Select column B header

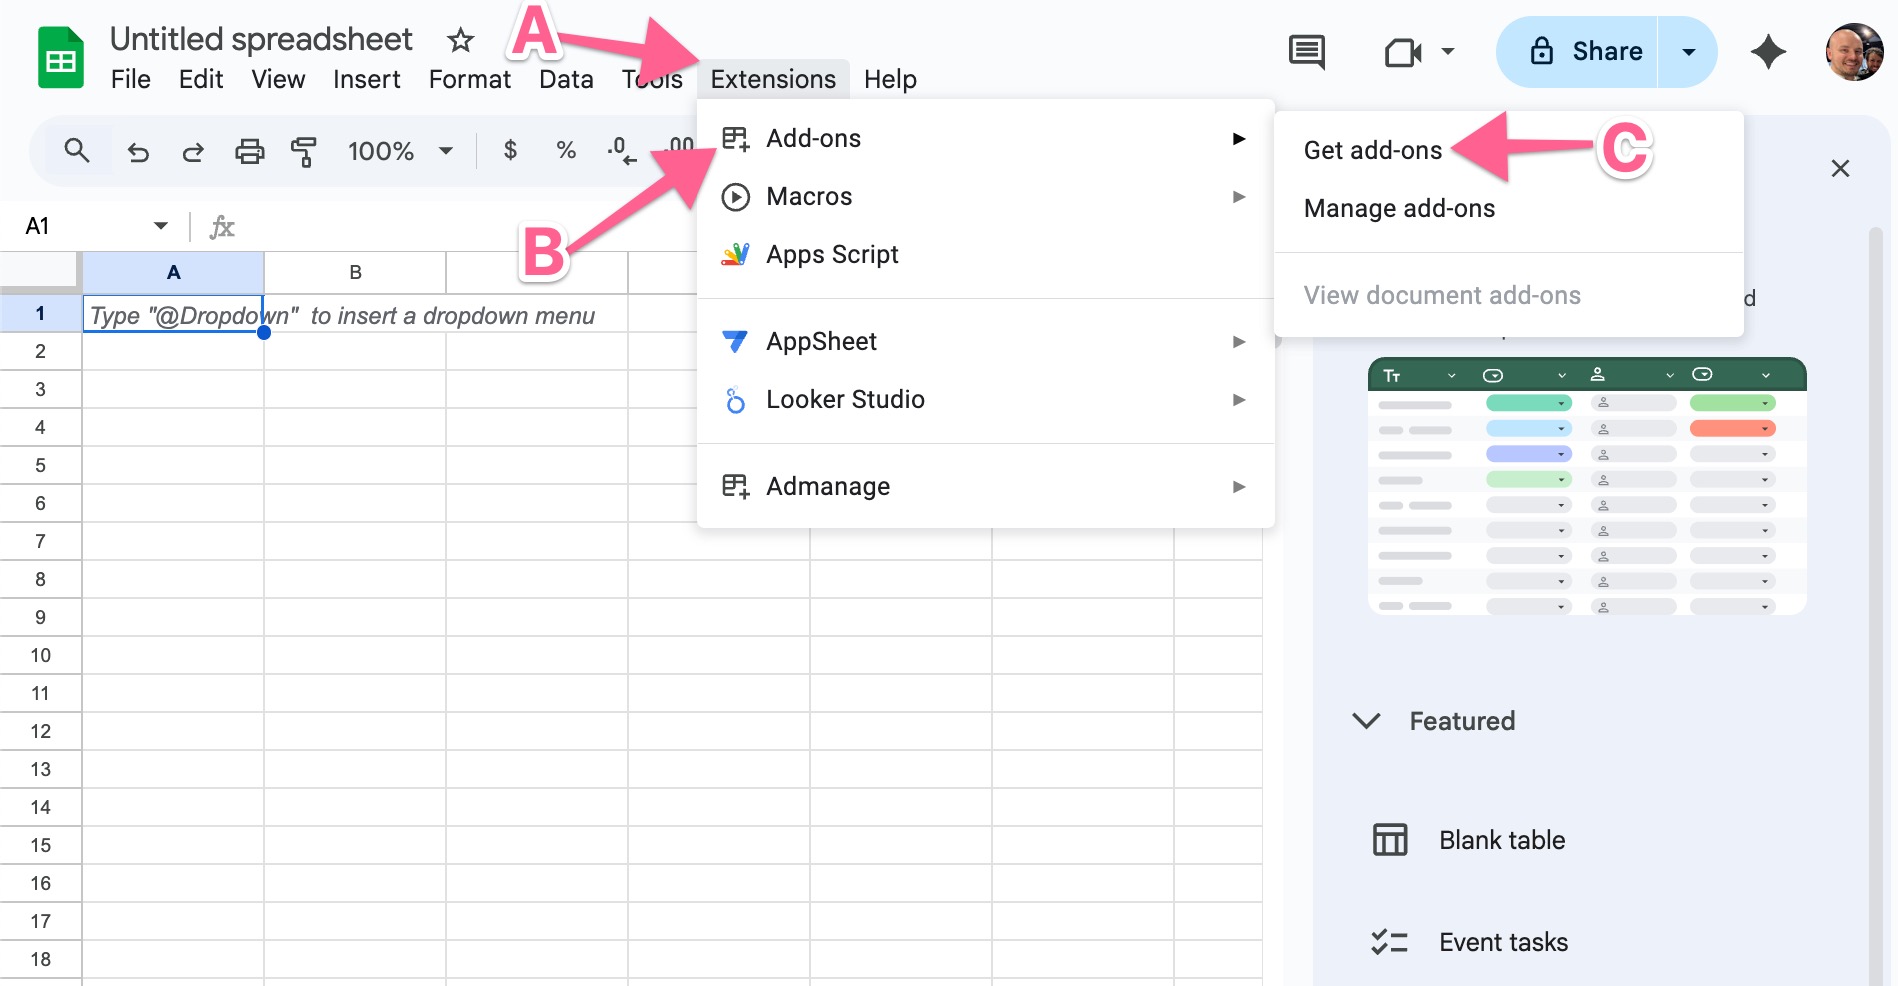coord(355,272)
